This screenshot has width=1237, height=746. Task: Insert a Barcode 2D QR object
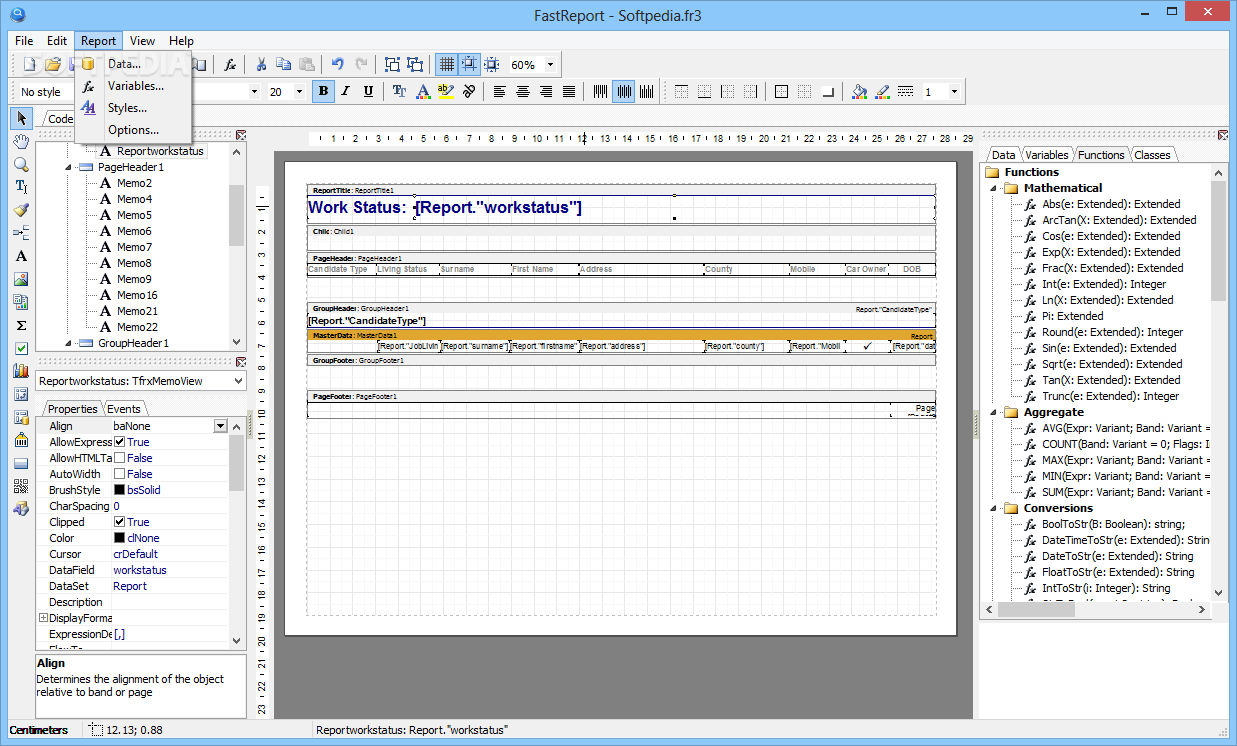pos(21,486)
